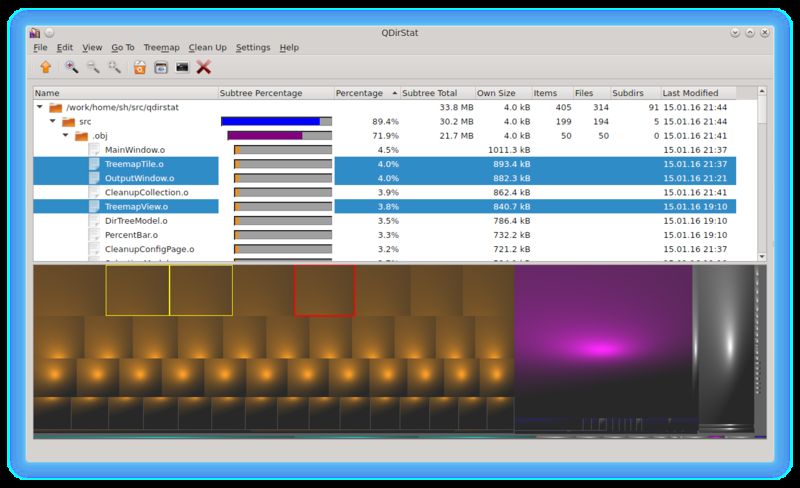Open terminal here icon
Screen dimensions: 800x488
click(182, 67)
